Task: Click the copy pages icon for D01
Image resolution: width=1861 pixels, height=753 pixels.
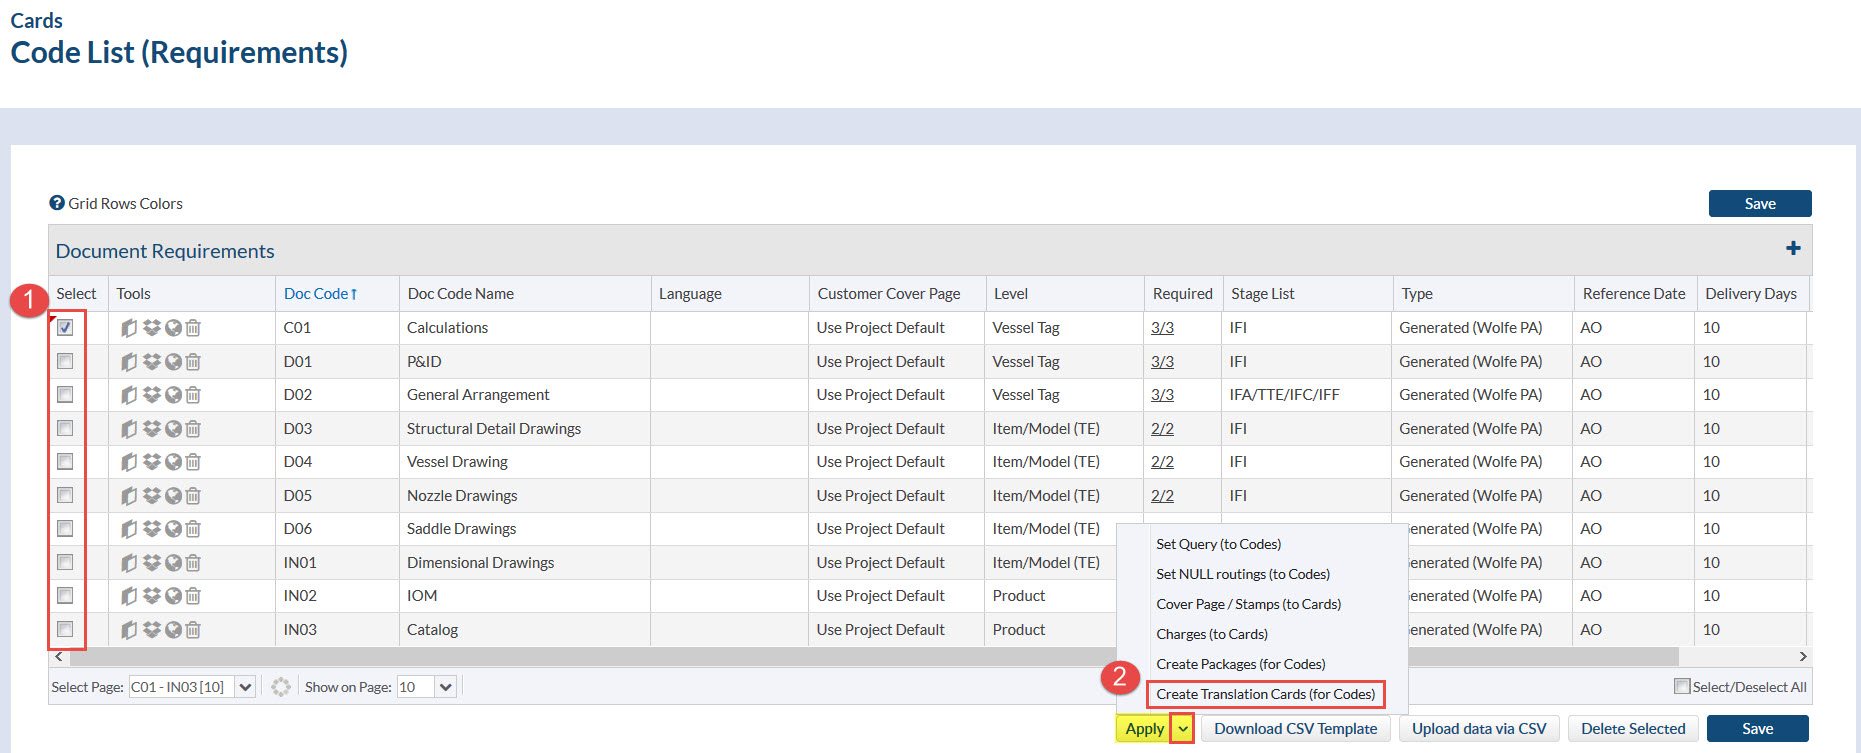Action: [x=129, y=362]
